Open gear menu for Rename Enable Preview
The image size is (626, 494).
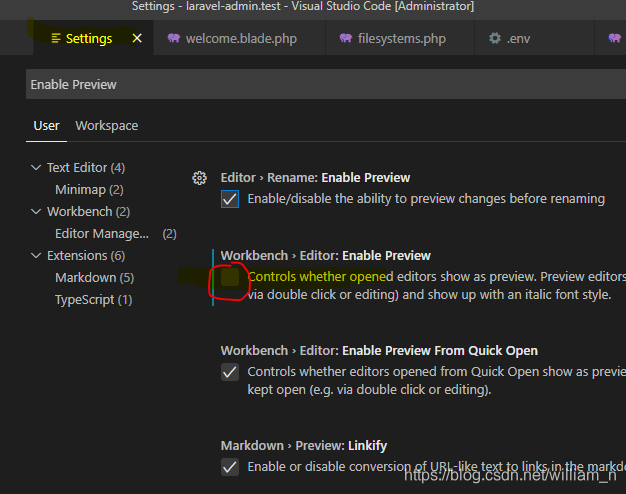tap(199, 178)
